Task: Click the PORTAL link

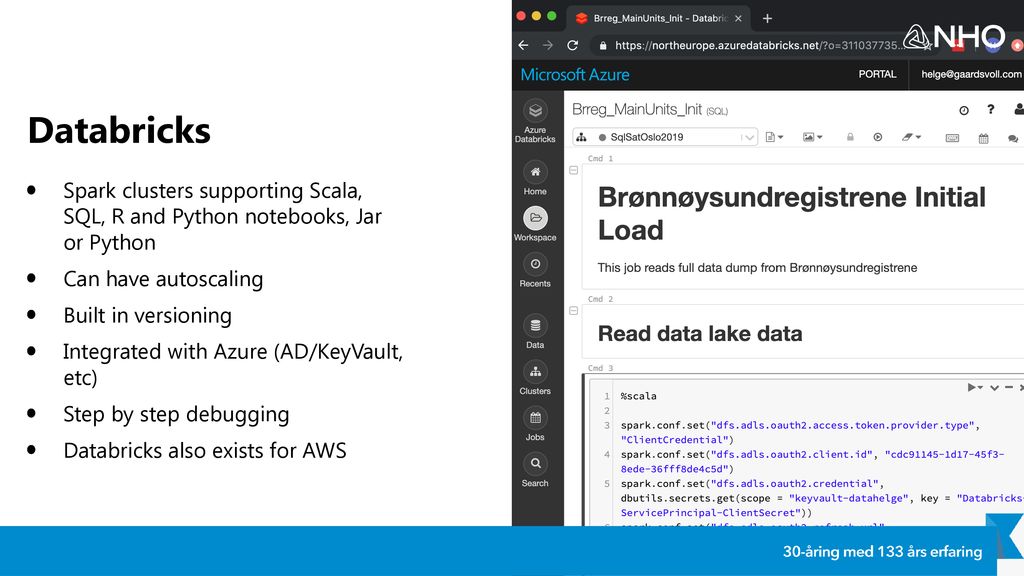Action: (x=877, y=74)
